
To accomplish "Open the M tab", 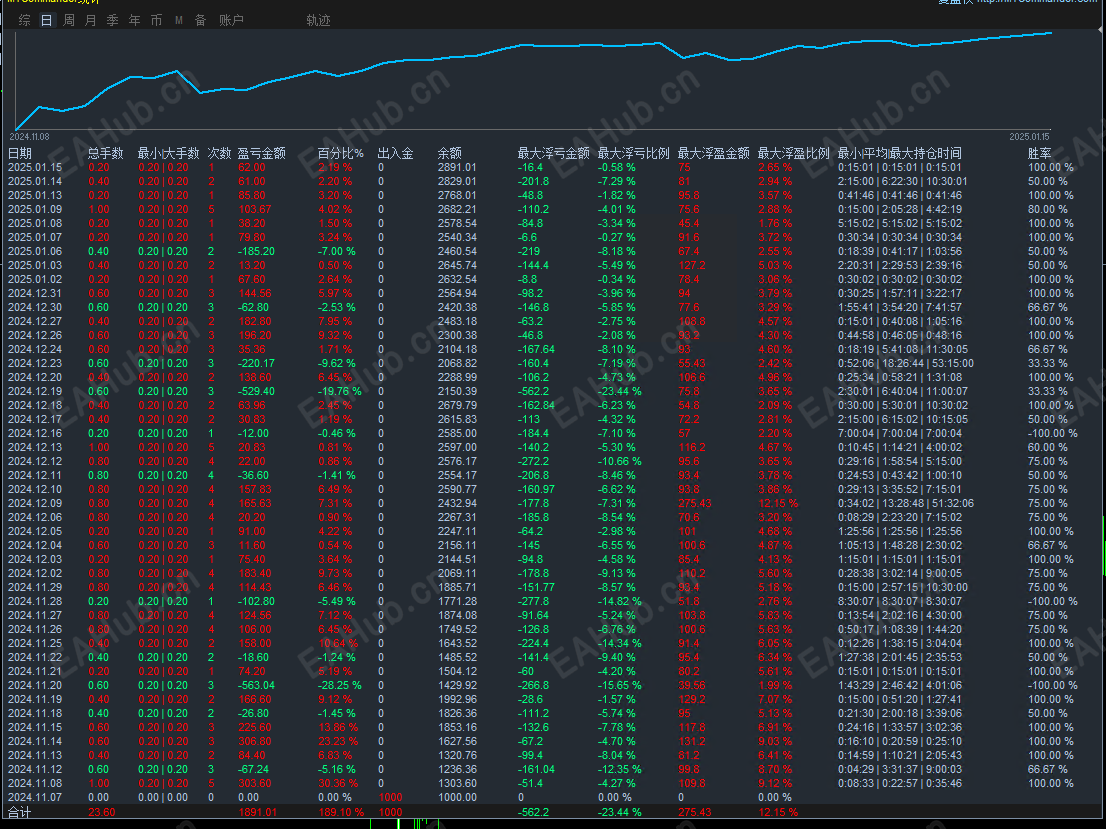I will point(178,20).
